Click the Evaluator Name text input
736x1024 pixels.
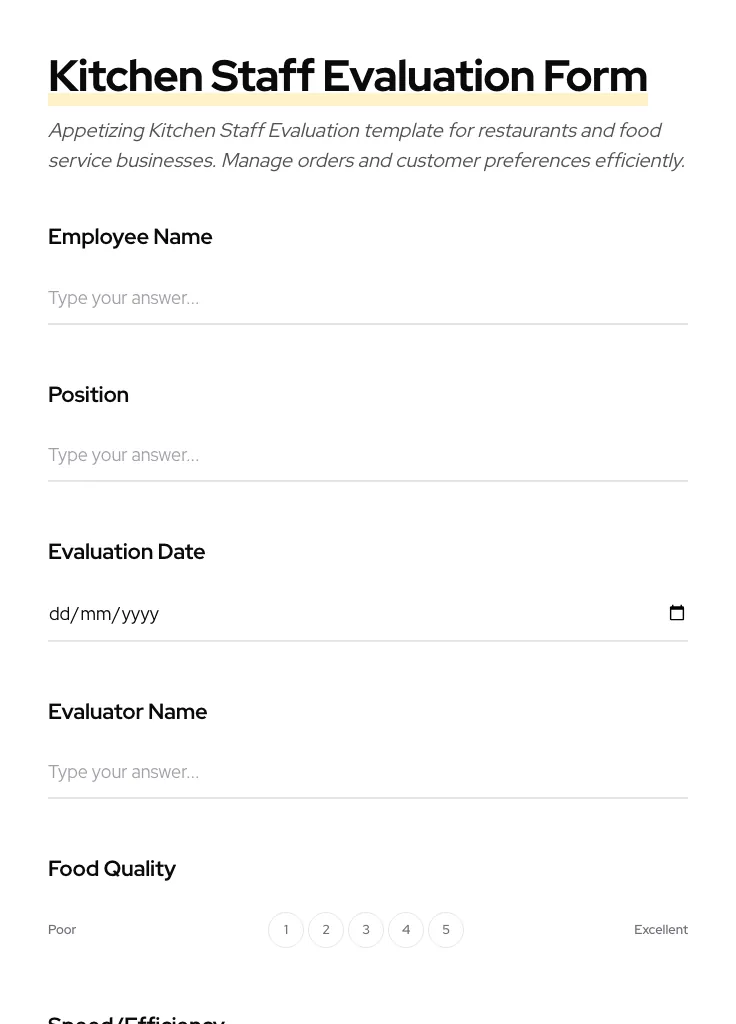click(x=368, y=772)
